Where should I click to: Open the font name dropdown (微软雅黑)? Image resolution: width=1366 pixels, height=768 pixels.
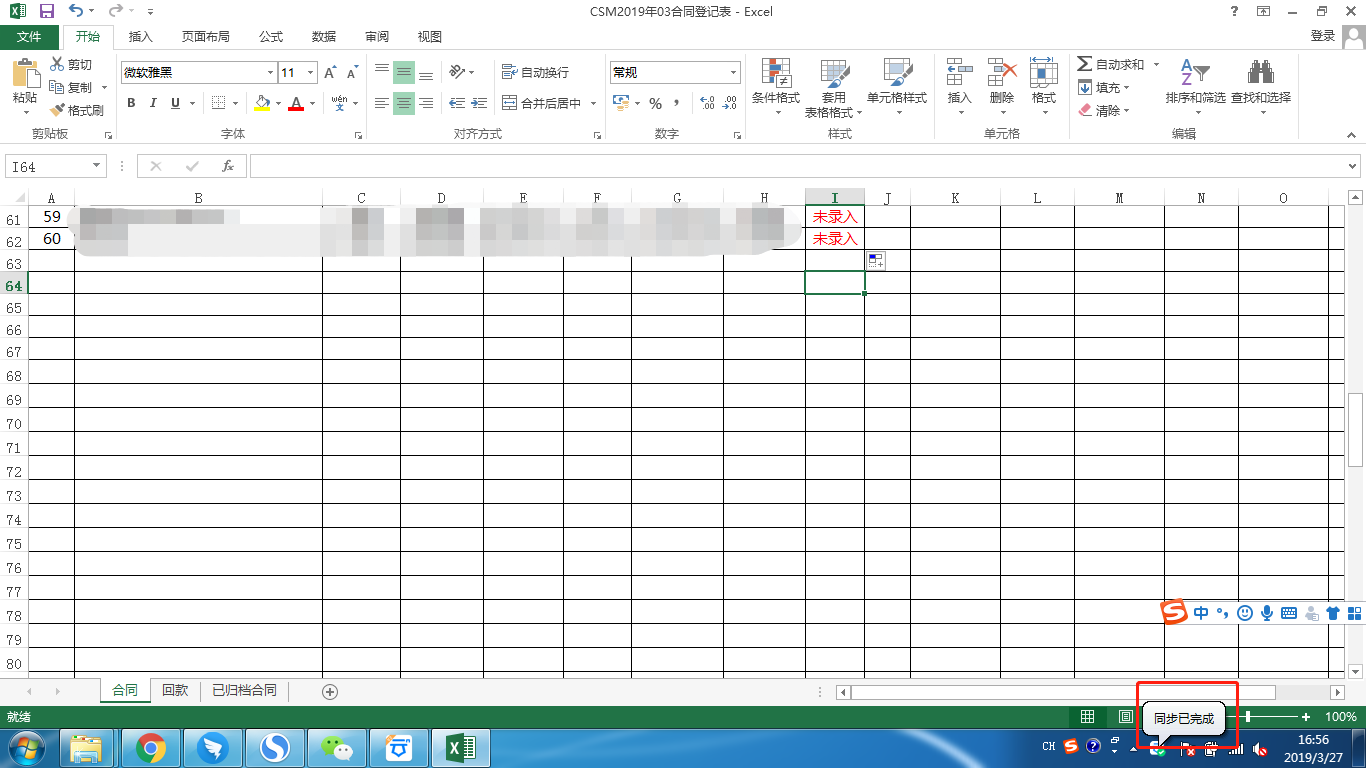[x=270, y=73]
